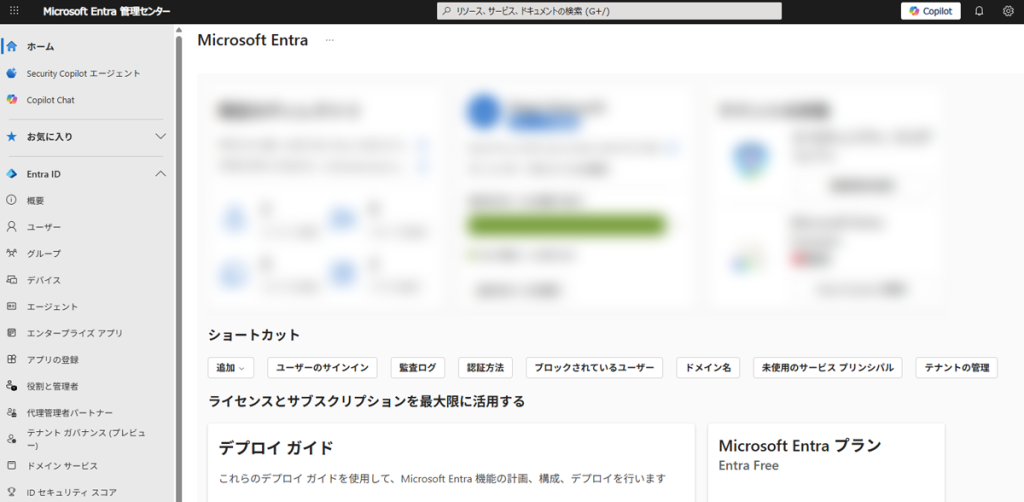Click the デプロイ ガイド card heading

[x=276, y=448]
